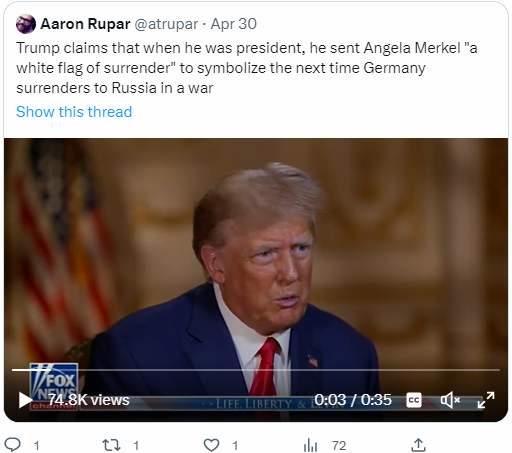This screenshot has height=453, width=512.
Task: Click the 0:03 / 0:35 time display
Action: [353, 400]
